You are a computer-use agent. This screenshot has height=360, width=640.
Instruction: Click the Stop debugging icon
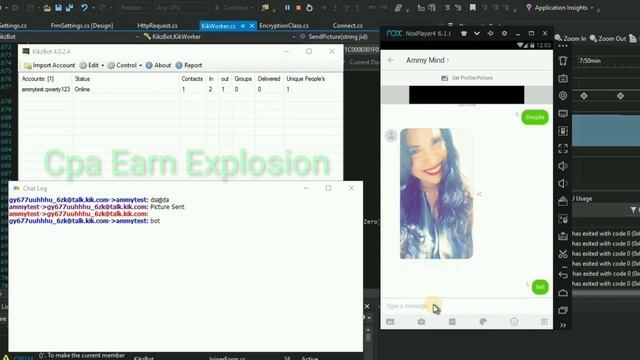tap(298, 8)
